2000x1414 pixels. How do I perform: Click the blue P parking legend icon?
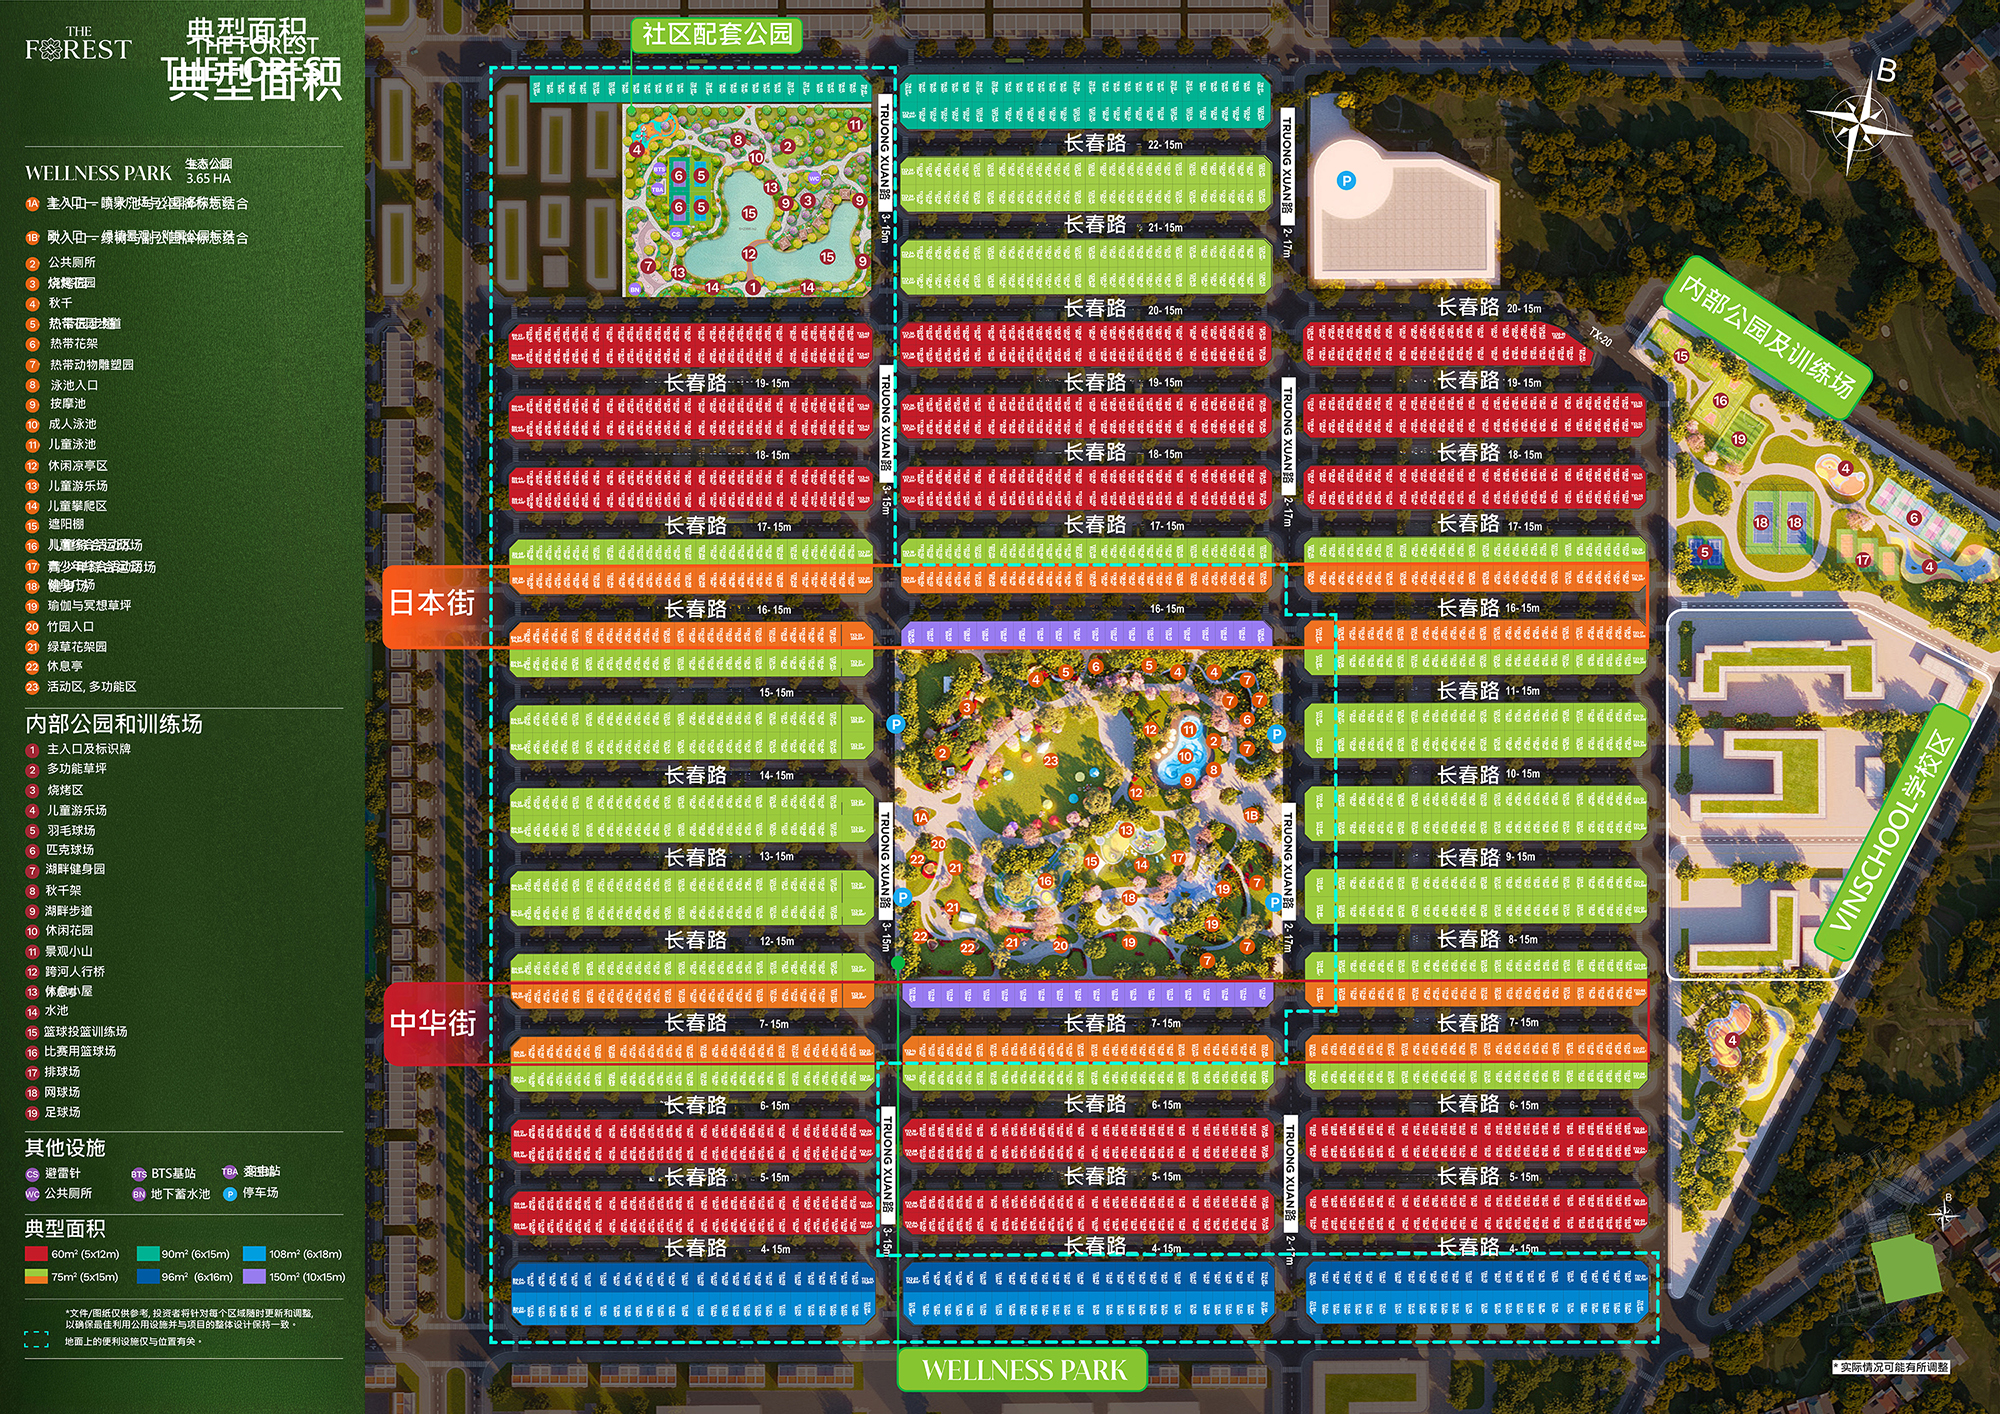[x=229, y=1193]
